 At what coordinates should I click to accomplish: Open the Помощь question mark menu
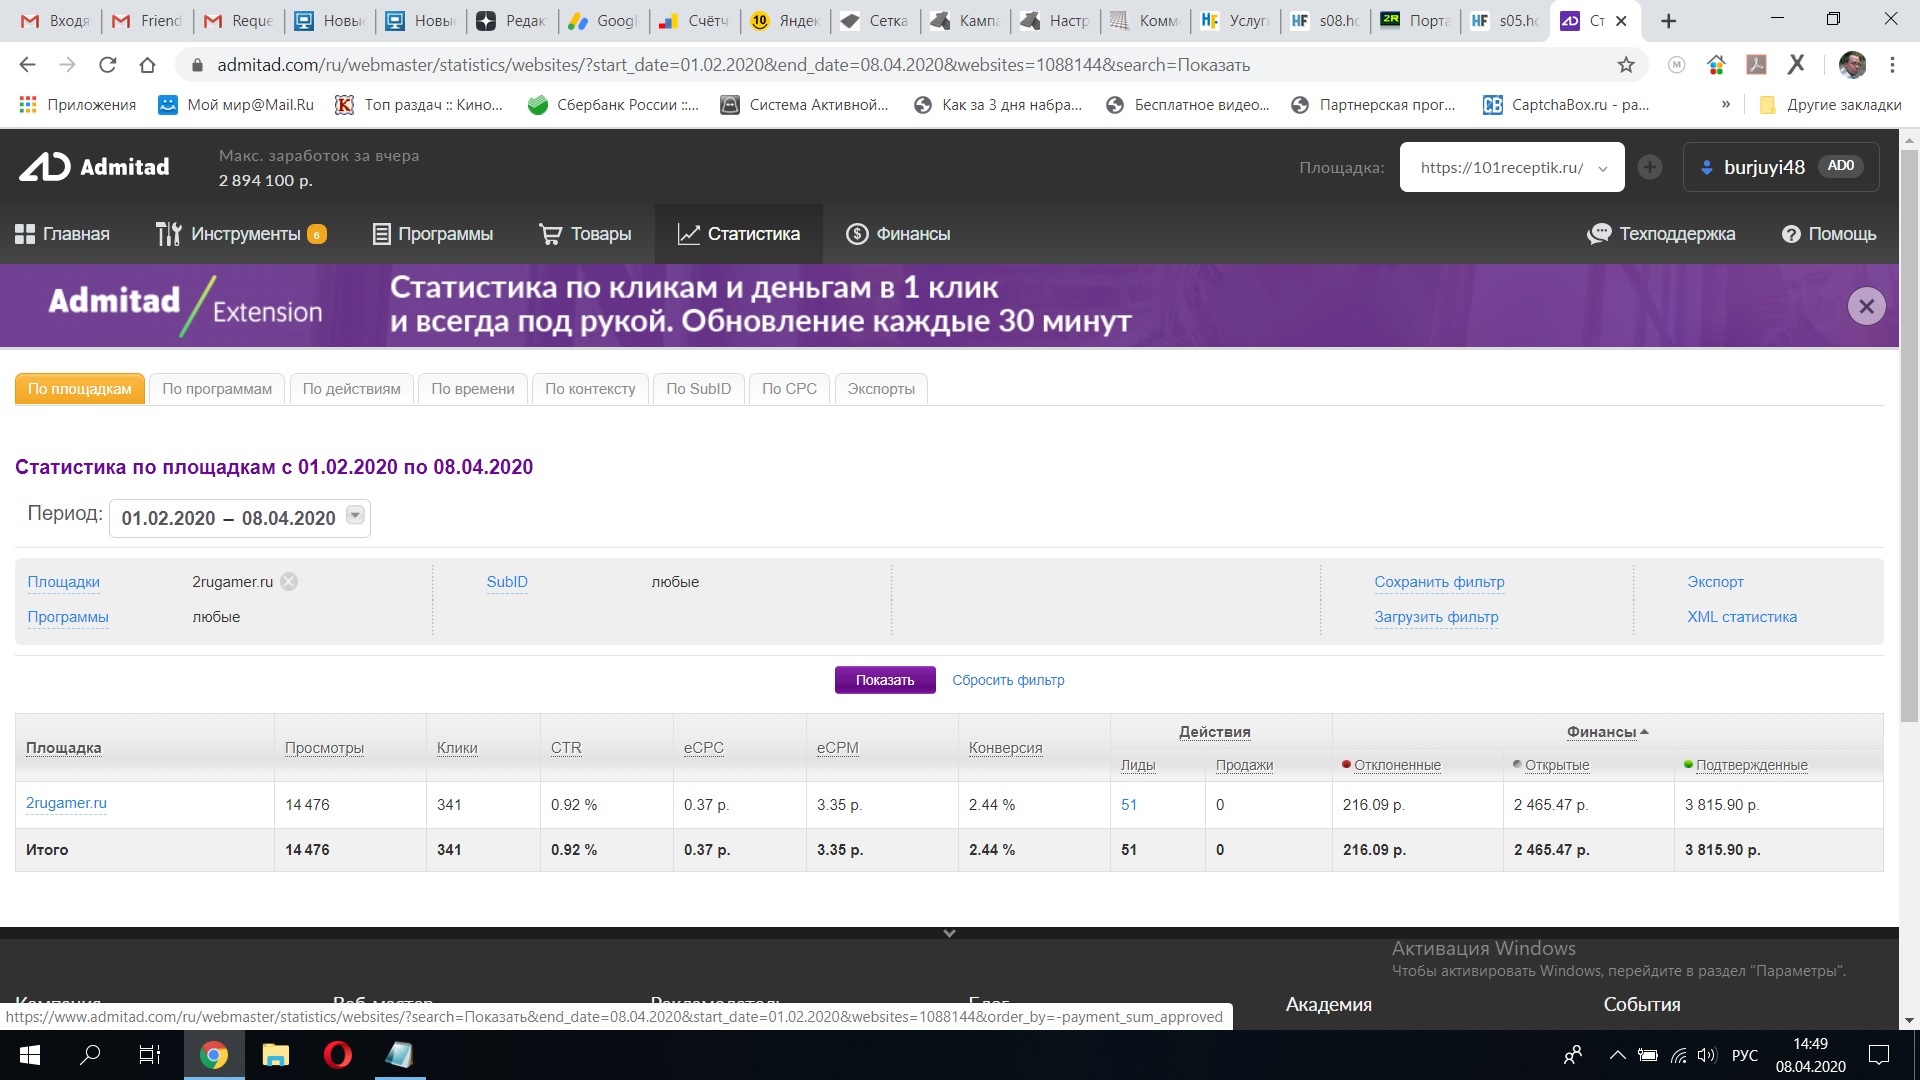(1790, 234)
